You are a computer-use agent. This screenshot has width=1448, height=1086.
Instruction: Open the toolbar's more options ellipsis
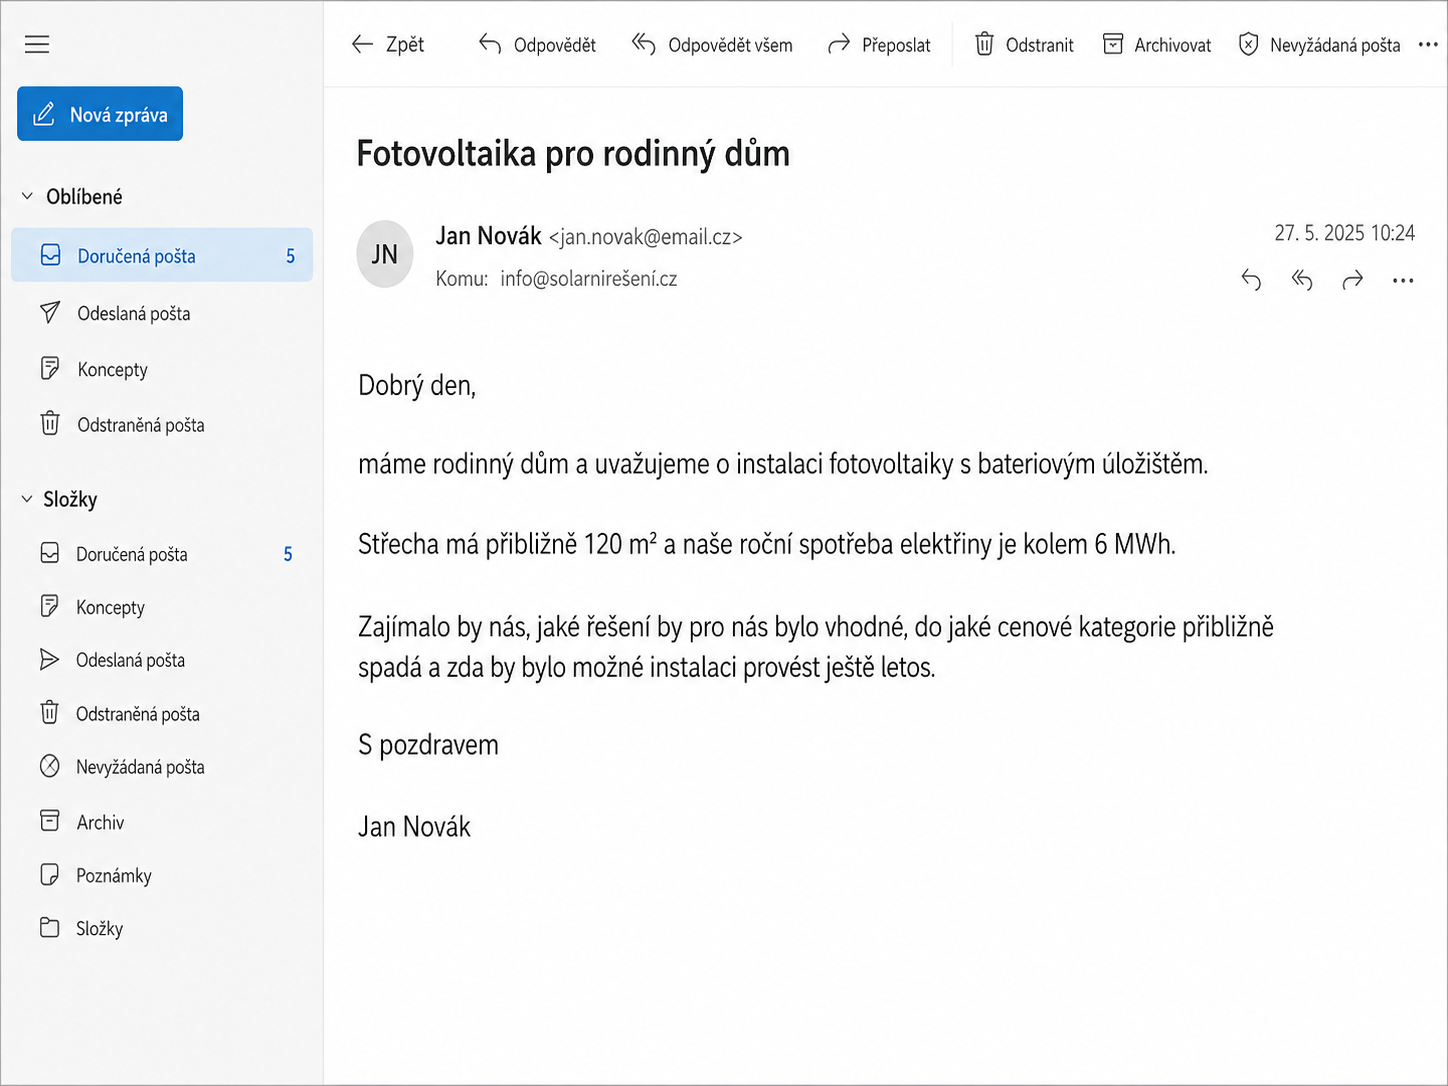click(1428, 45)
